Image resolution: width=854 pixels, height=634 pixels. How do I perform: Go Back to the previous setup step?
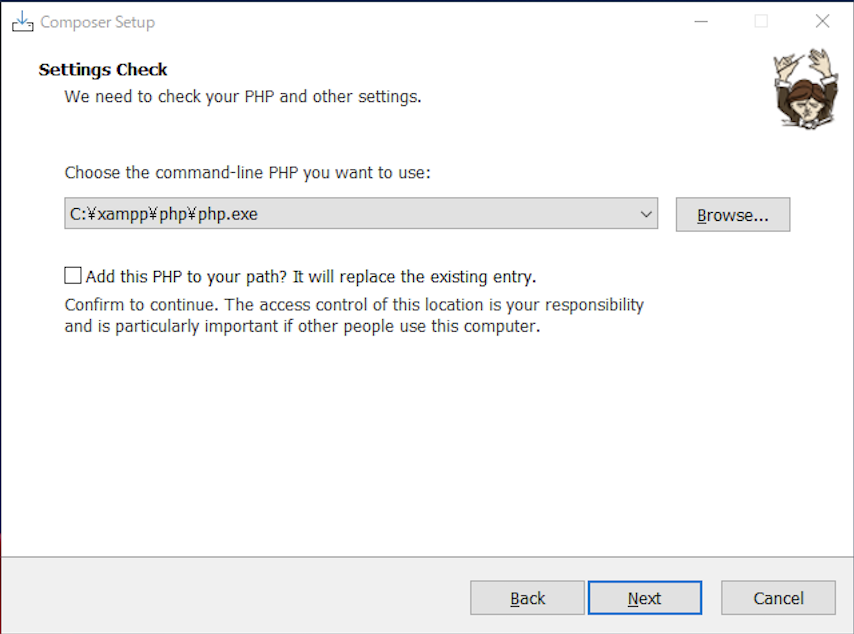click(527, 598)
